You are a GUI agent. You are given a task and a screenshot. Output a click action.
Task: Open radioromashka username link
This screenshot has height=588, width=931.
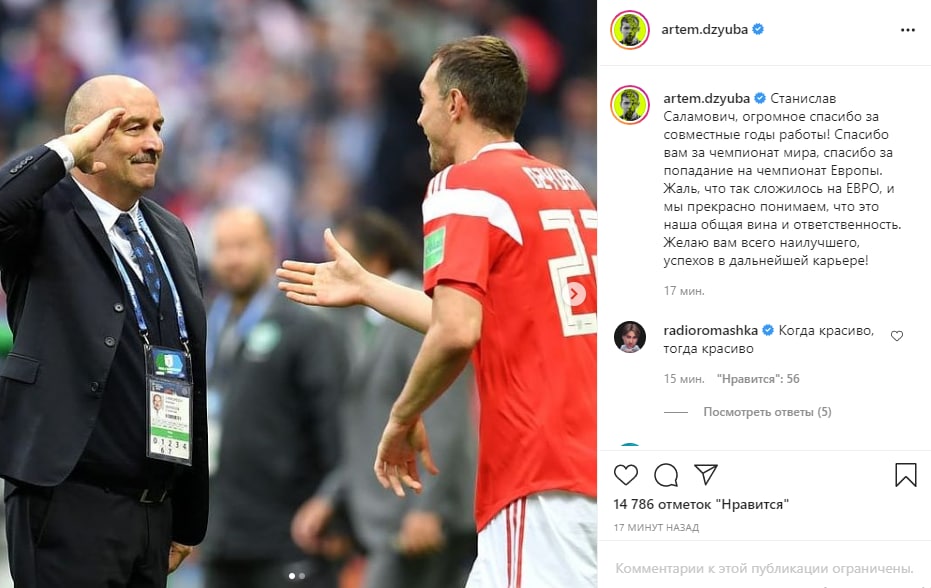[x=711, y=330]
